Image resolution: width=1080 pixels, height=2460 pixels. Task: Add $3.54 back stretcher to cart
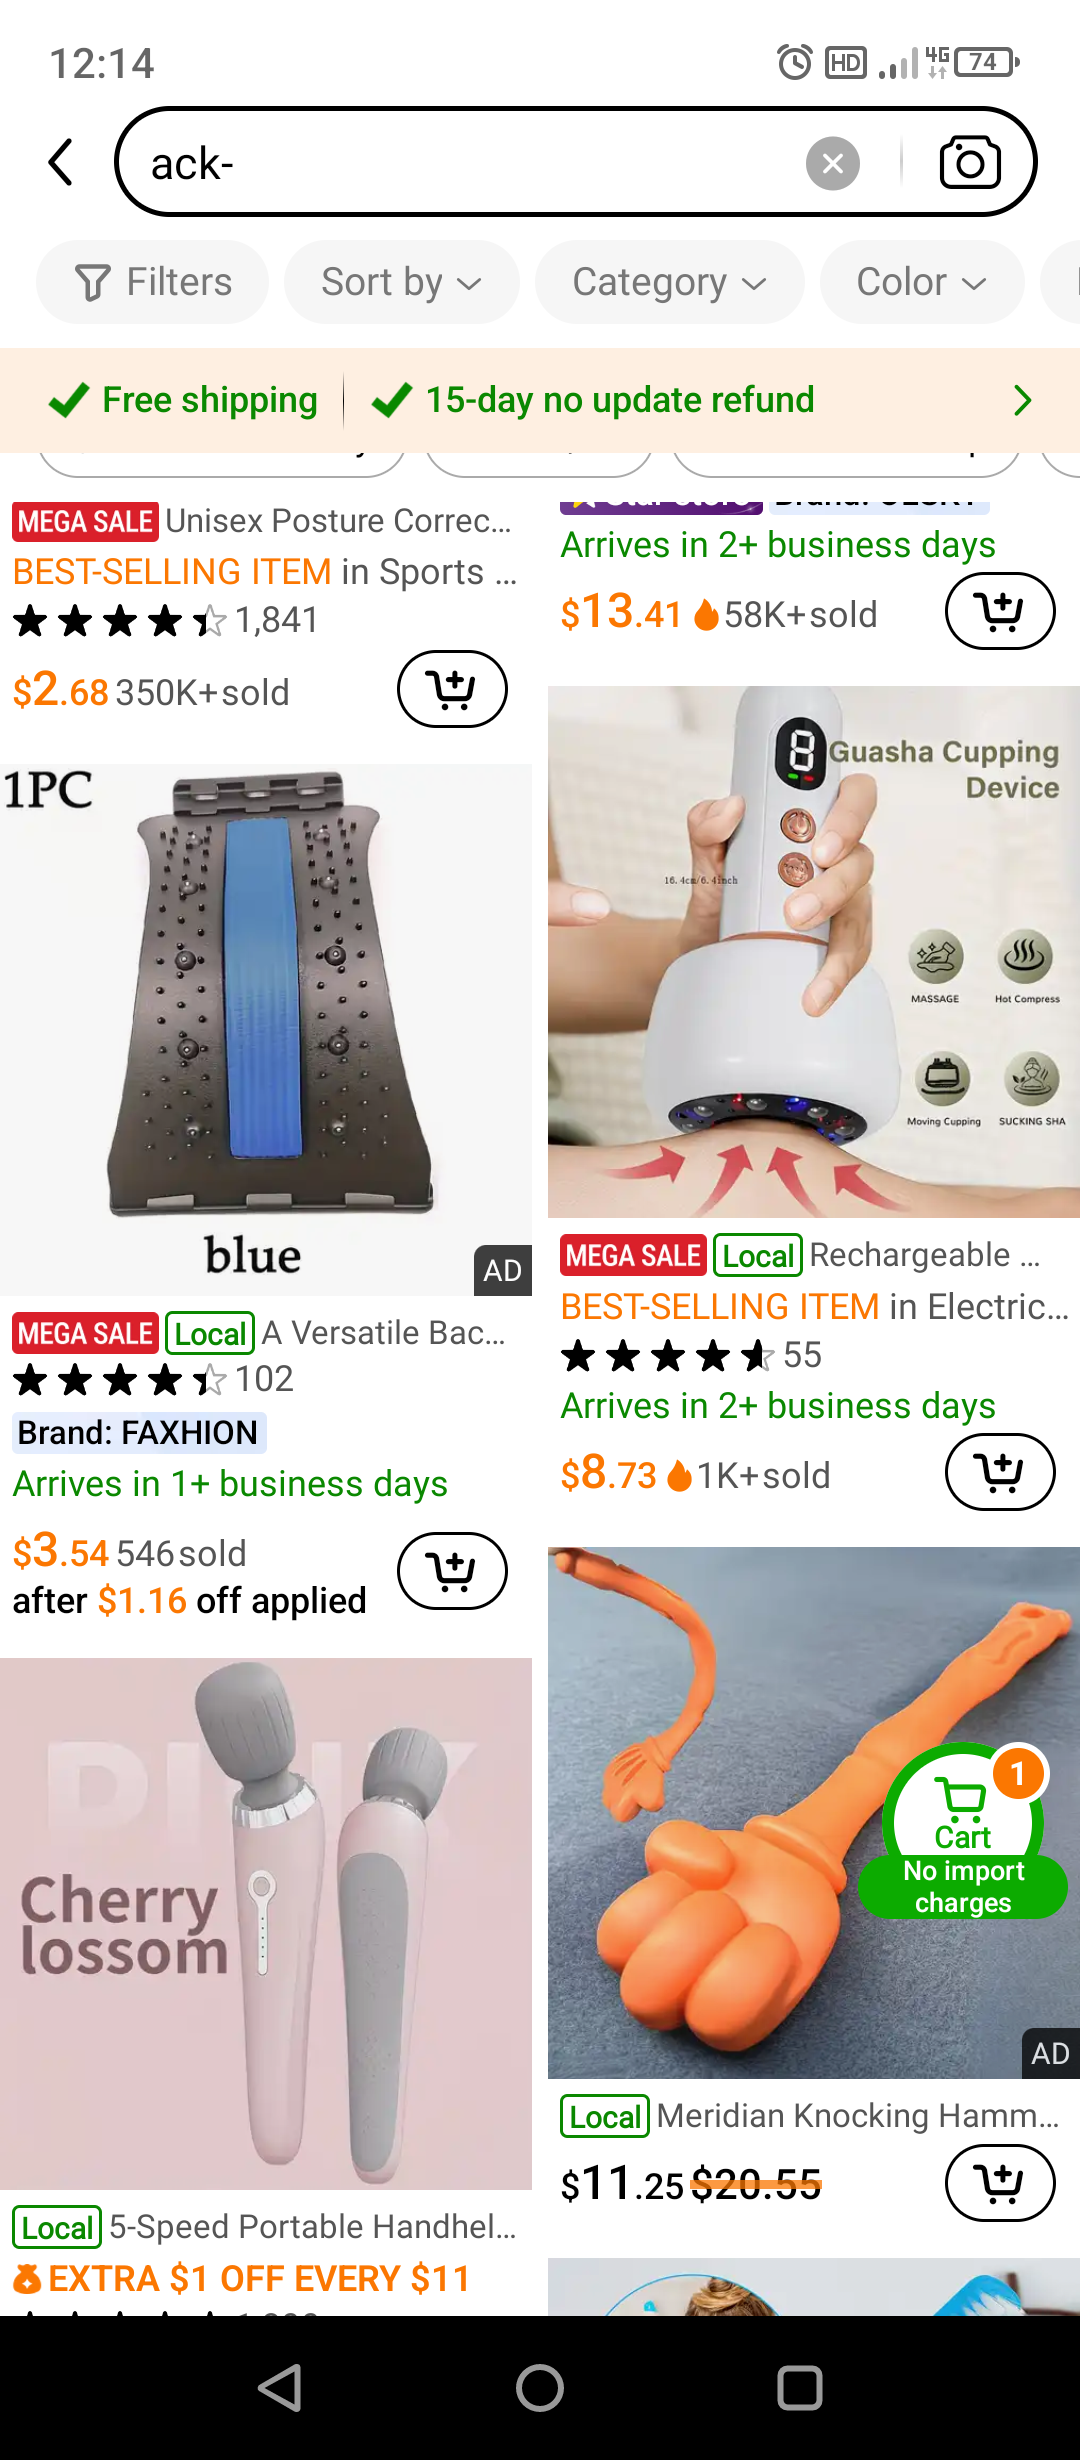click(x=452, y=1571)
